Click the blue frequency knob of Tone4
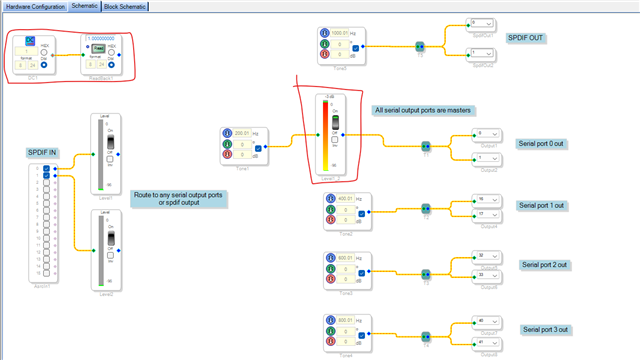The width and height of the screenshot is (640, 360). (331, 320)
